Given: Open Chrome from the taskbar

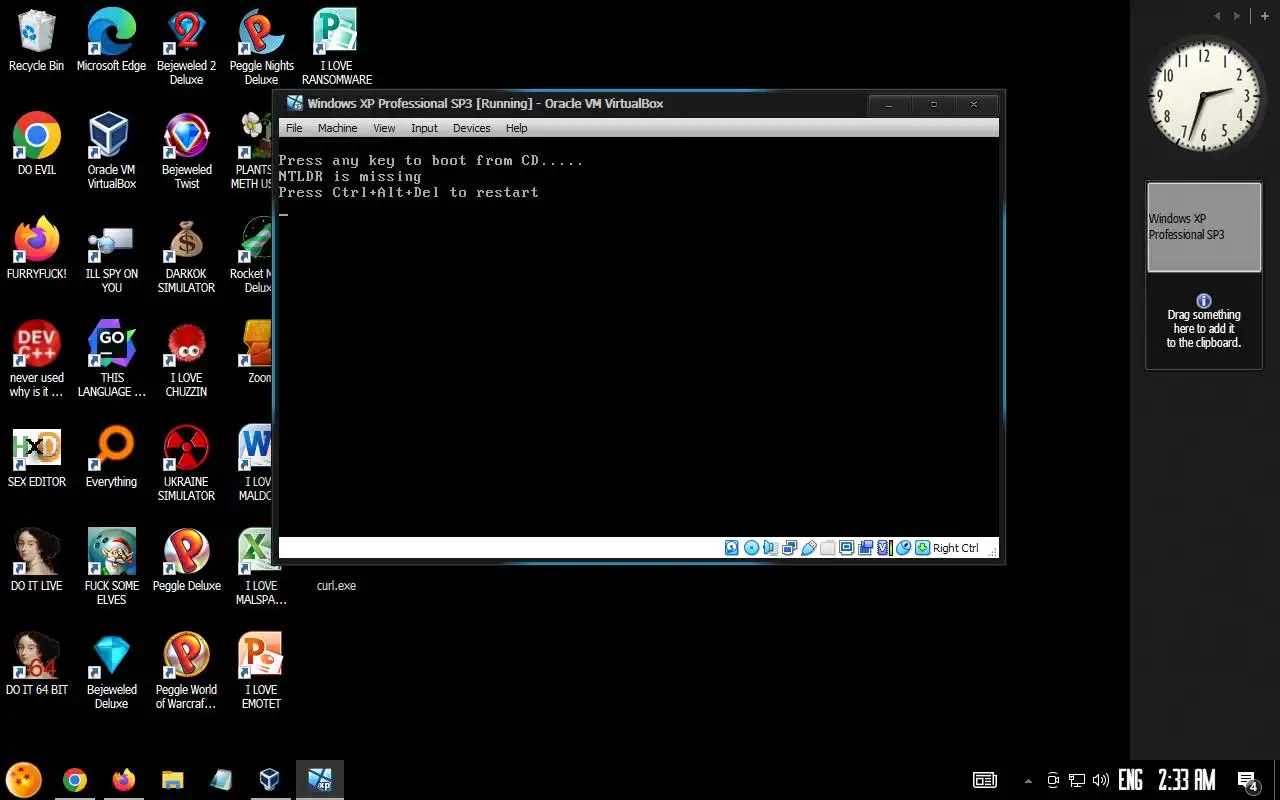Looking at the screenshot, I should tap(74, 780).
